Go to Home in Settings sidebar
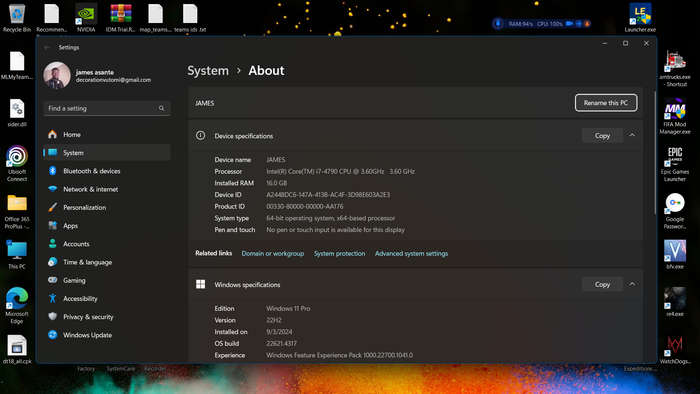This screenshot has width=700, height=394. pyautogui.click(x=107, y=134)
